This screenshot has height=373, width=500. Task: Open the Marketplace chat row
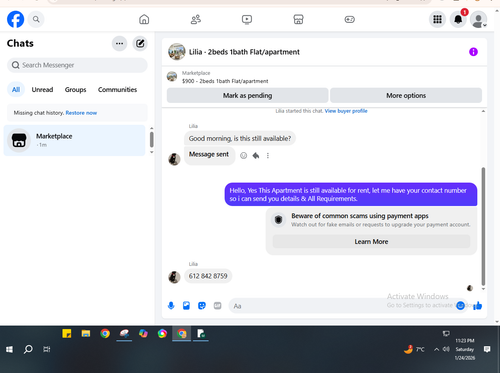click(74, 140)
